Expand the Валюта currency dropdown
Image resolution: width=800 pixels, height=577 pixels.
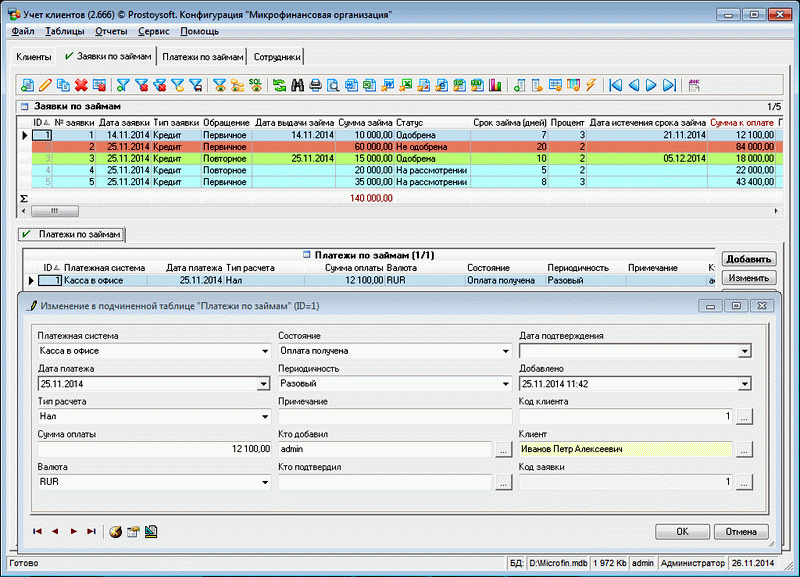point(265,482)
